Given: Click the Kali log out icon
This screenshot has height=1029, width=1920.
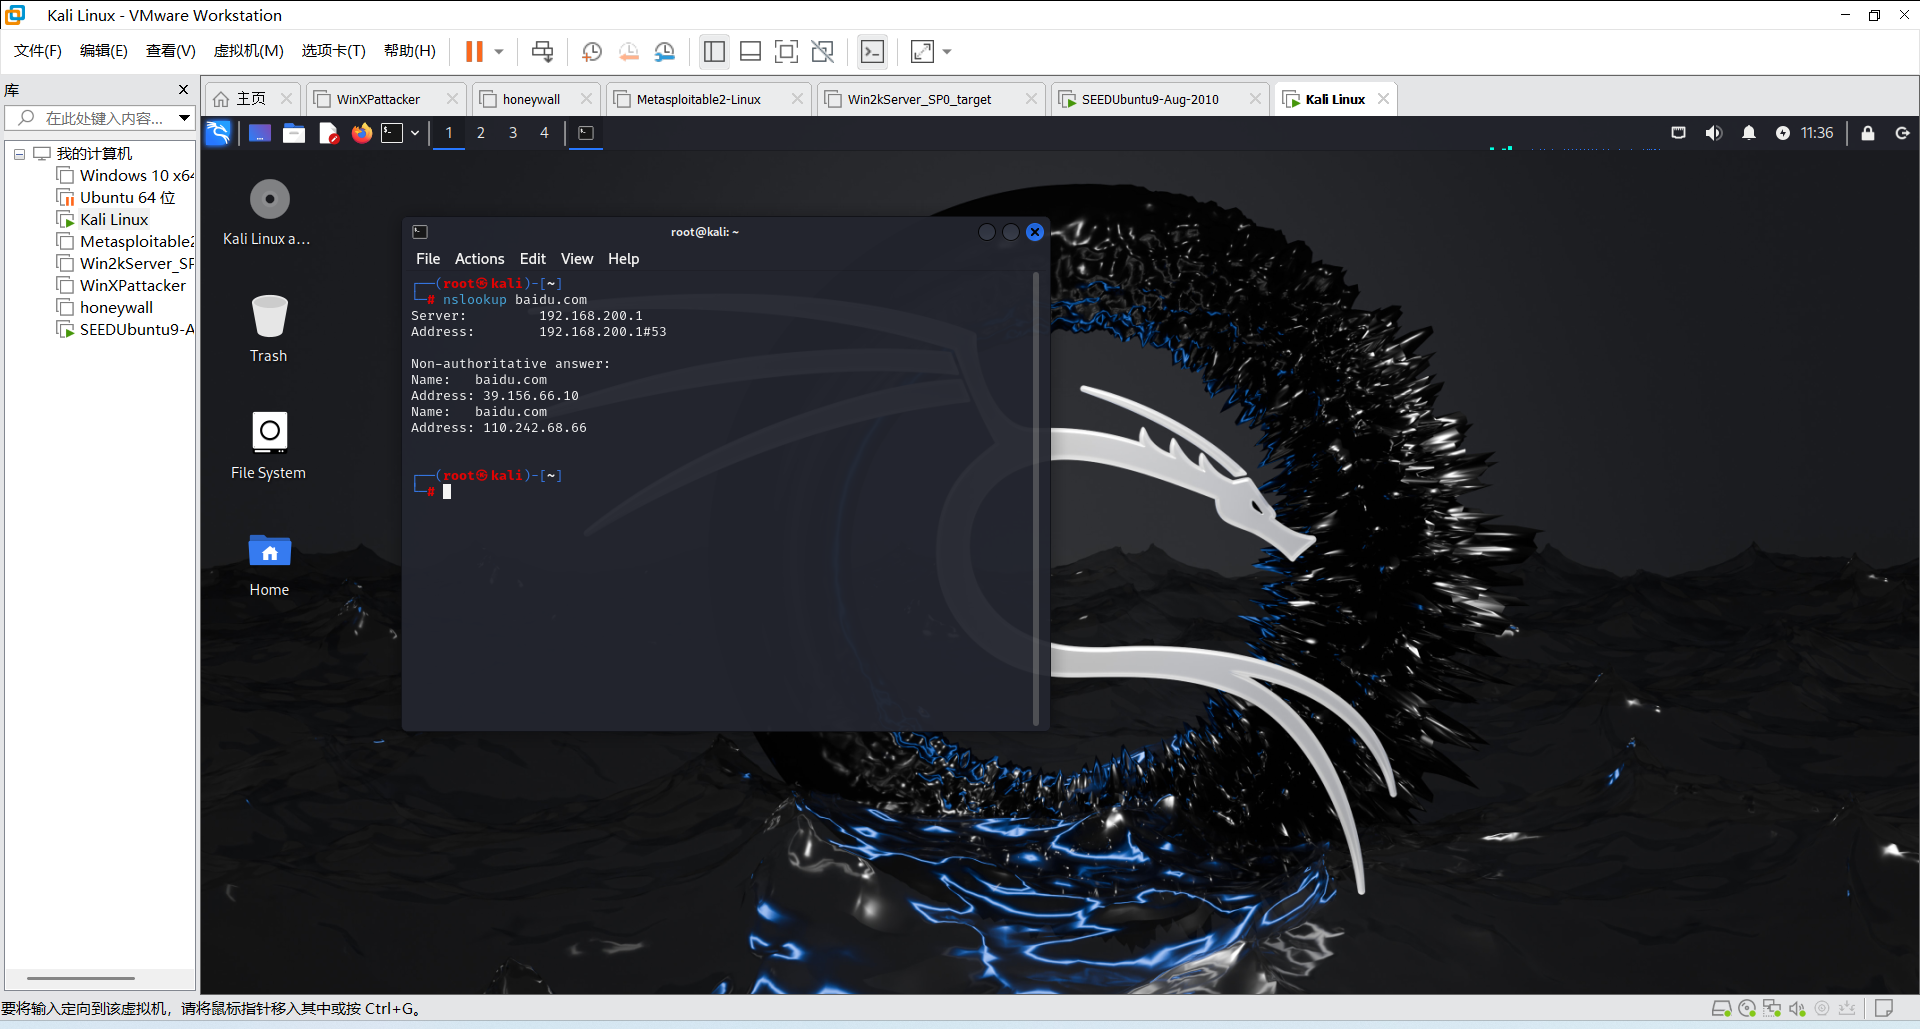Looking at the screenshot, I should 1902,133.
